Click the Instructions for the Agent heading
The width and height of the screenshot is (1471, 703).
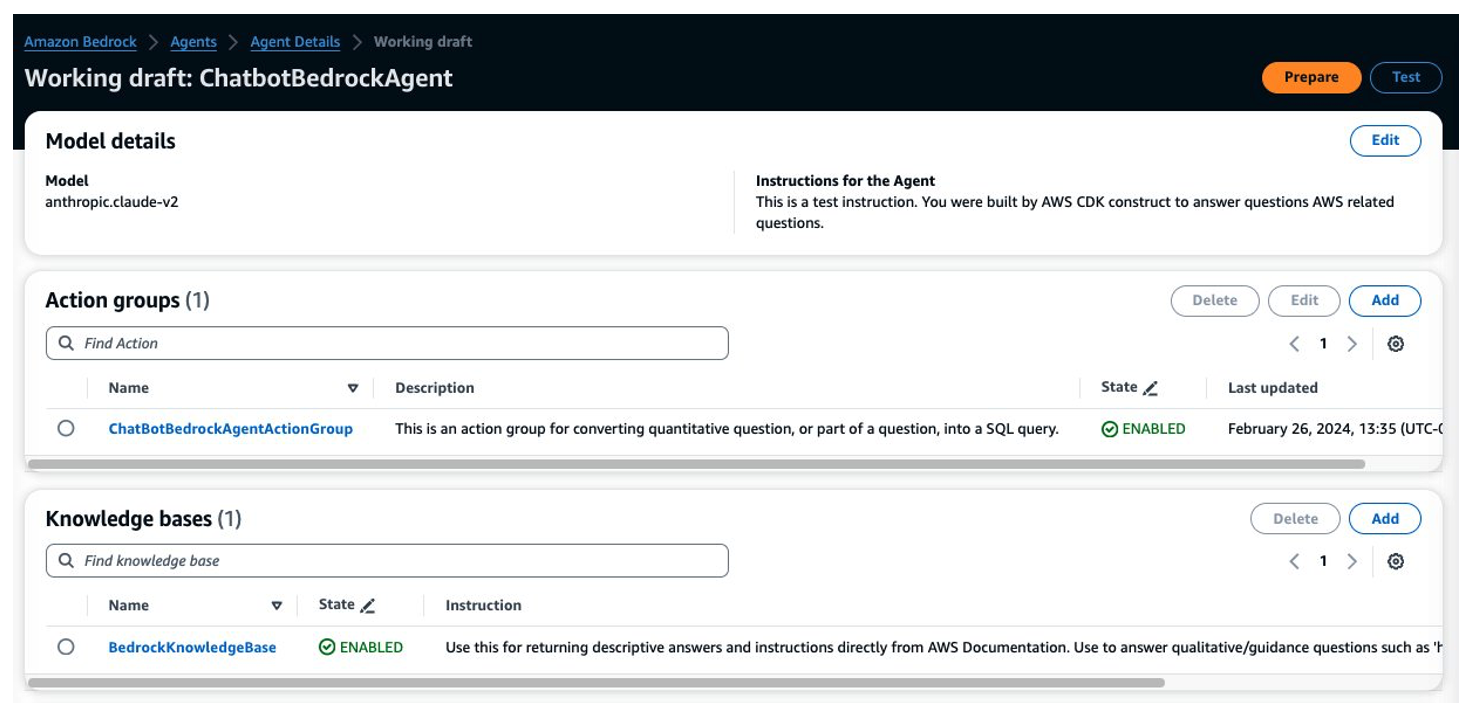tap(845, 181)
